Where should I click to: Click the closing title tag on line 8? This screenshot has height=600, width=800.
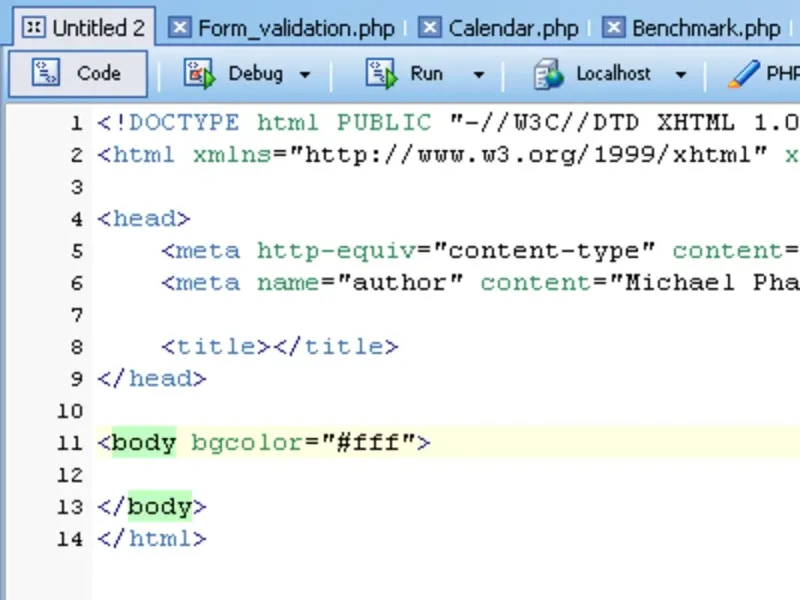point(335,347)
